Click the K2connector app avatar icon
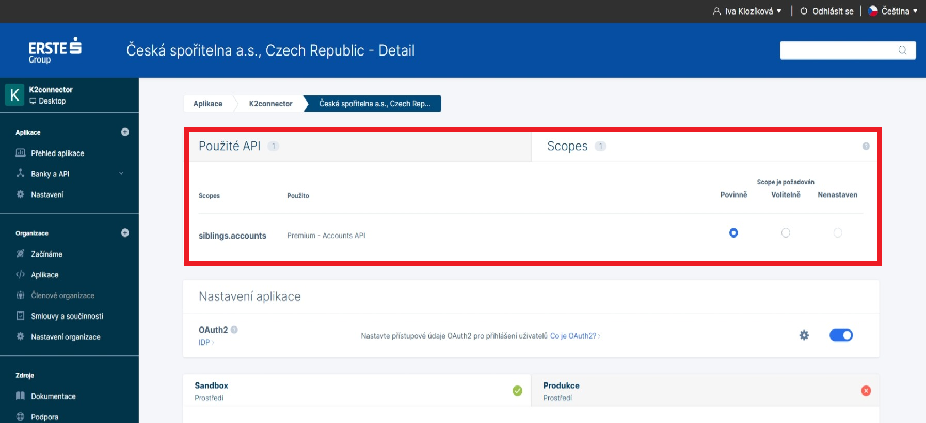The height and width of the screenshot is (423, 926). [x=14, y=95]
